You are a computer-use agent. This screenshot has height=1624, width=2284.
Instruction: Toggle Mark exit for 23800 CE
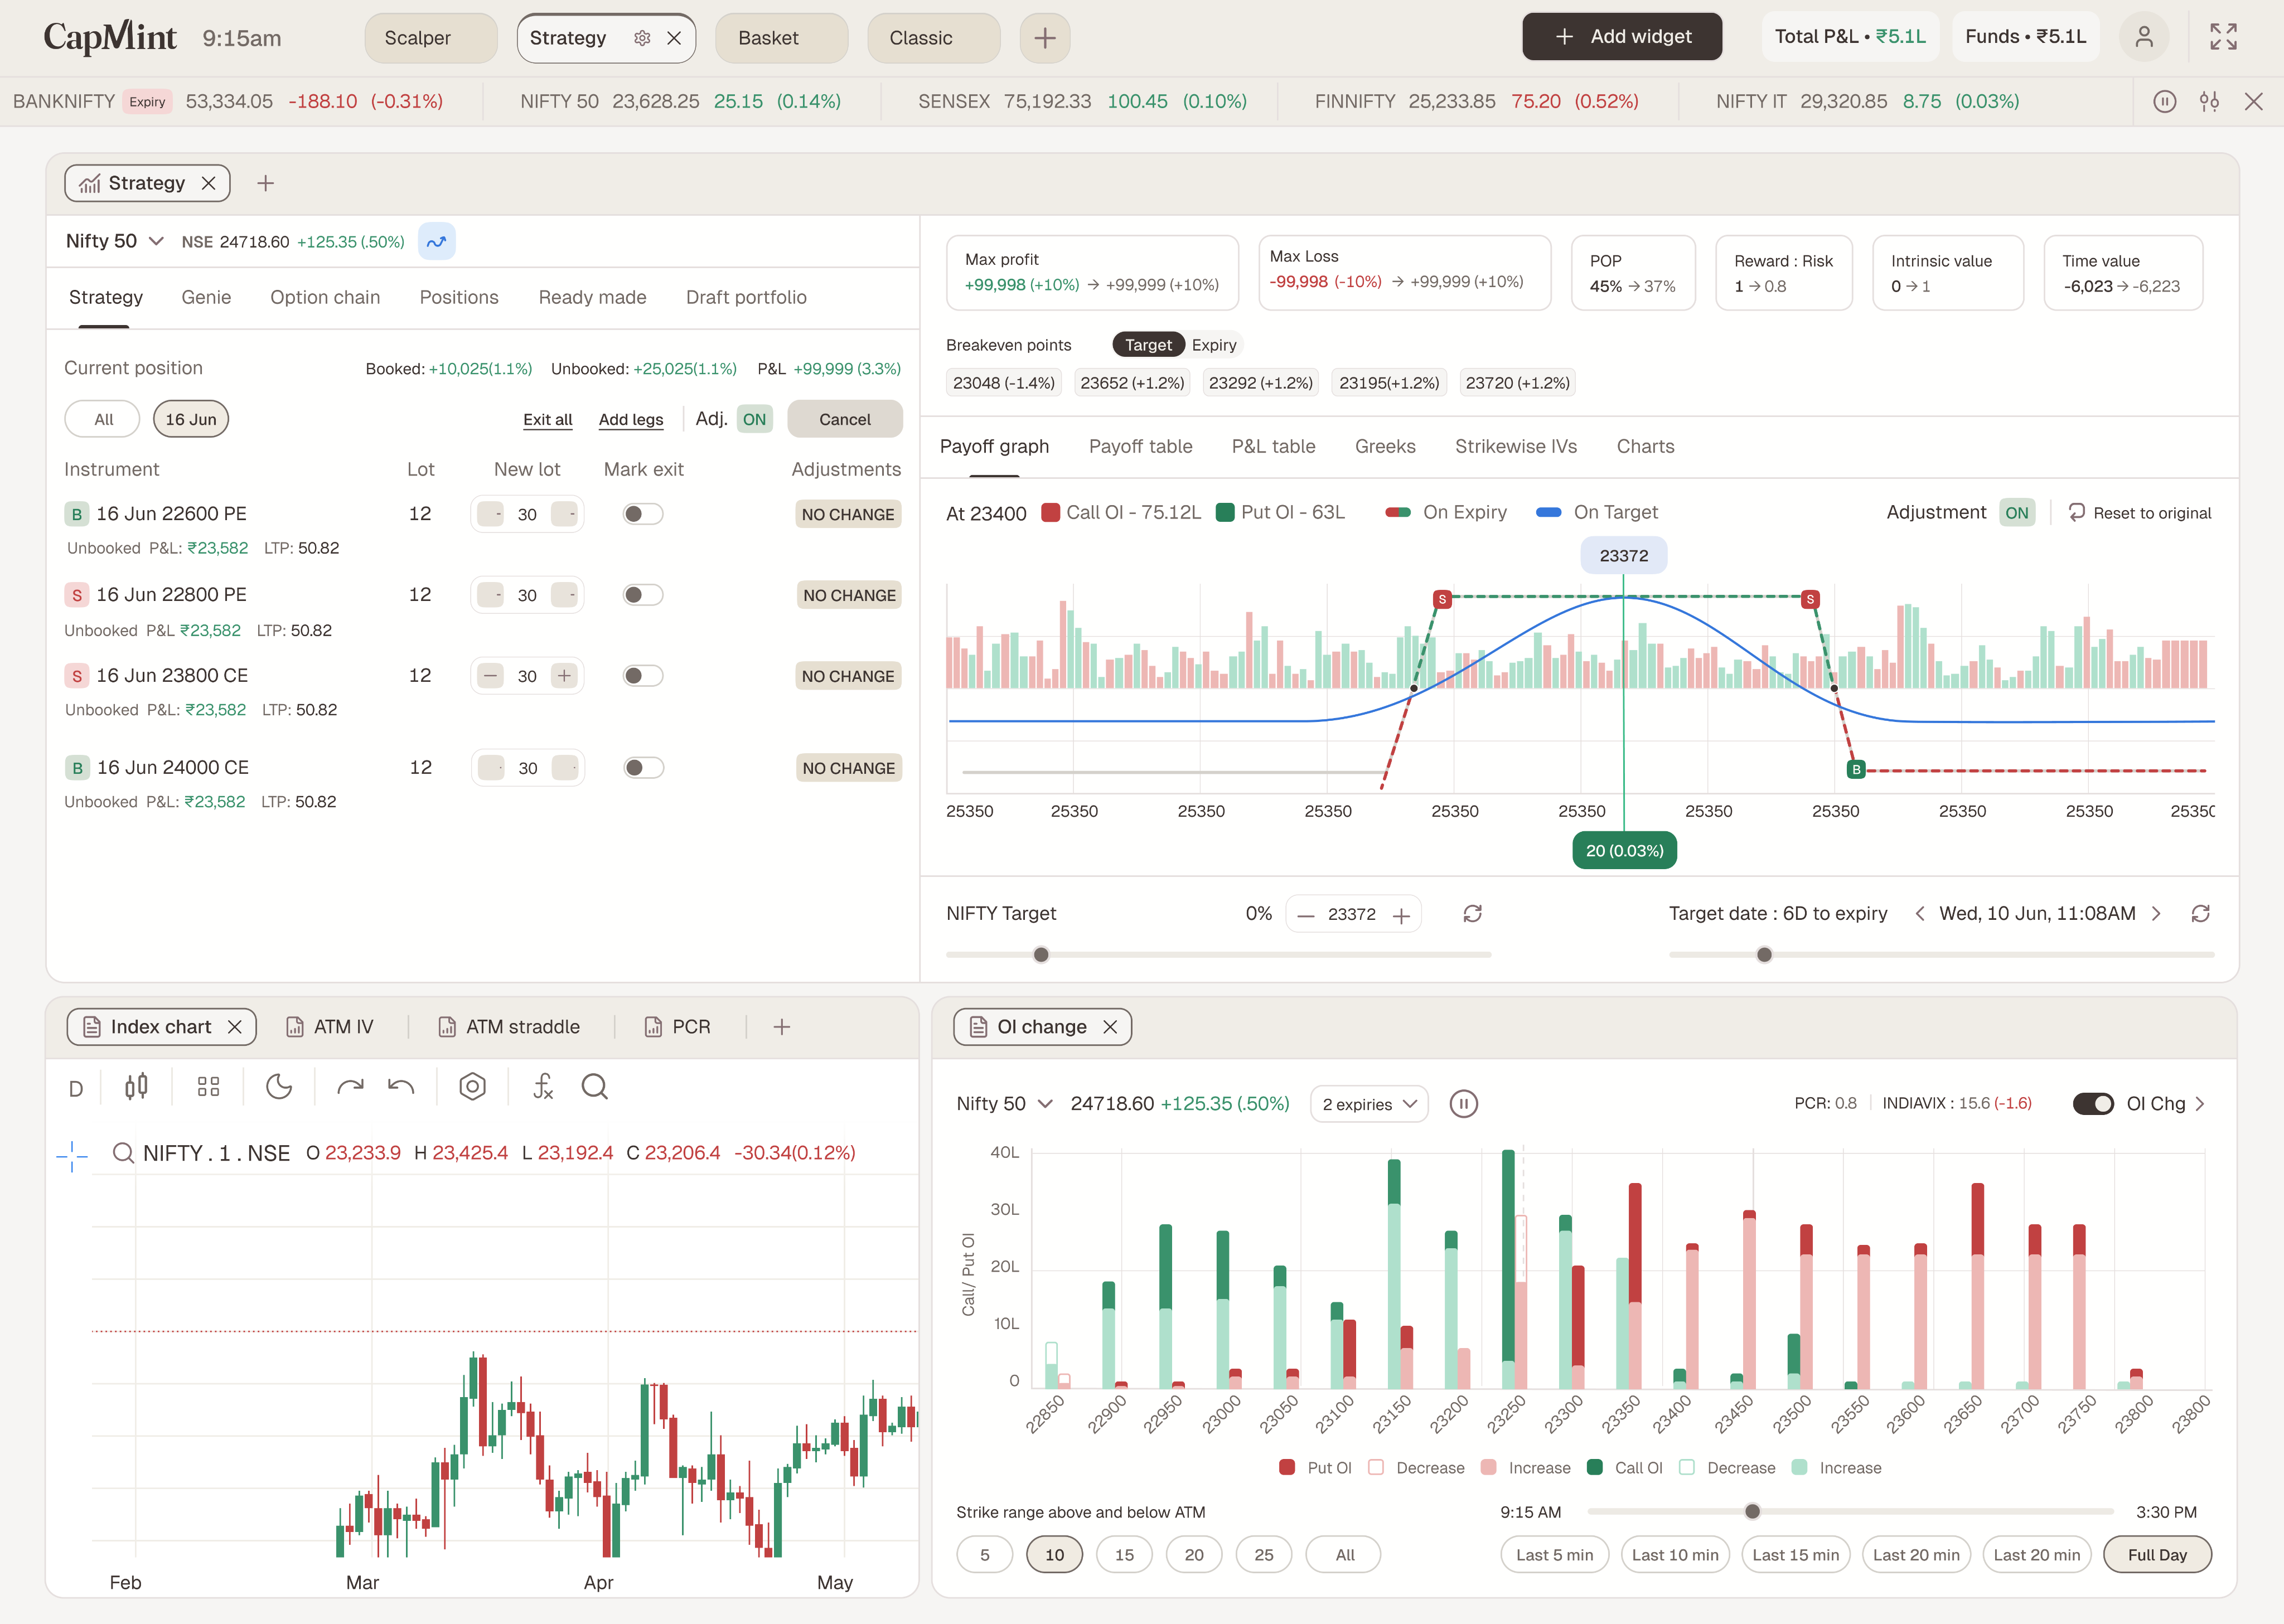(x=642, y=676)
